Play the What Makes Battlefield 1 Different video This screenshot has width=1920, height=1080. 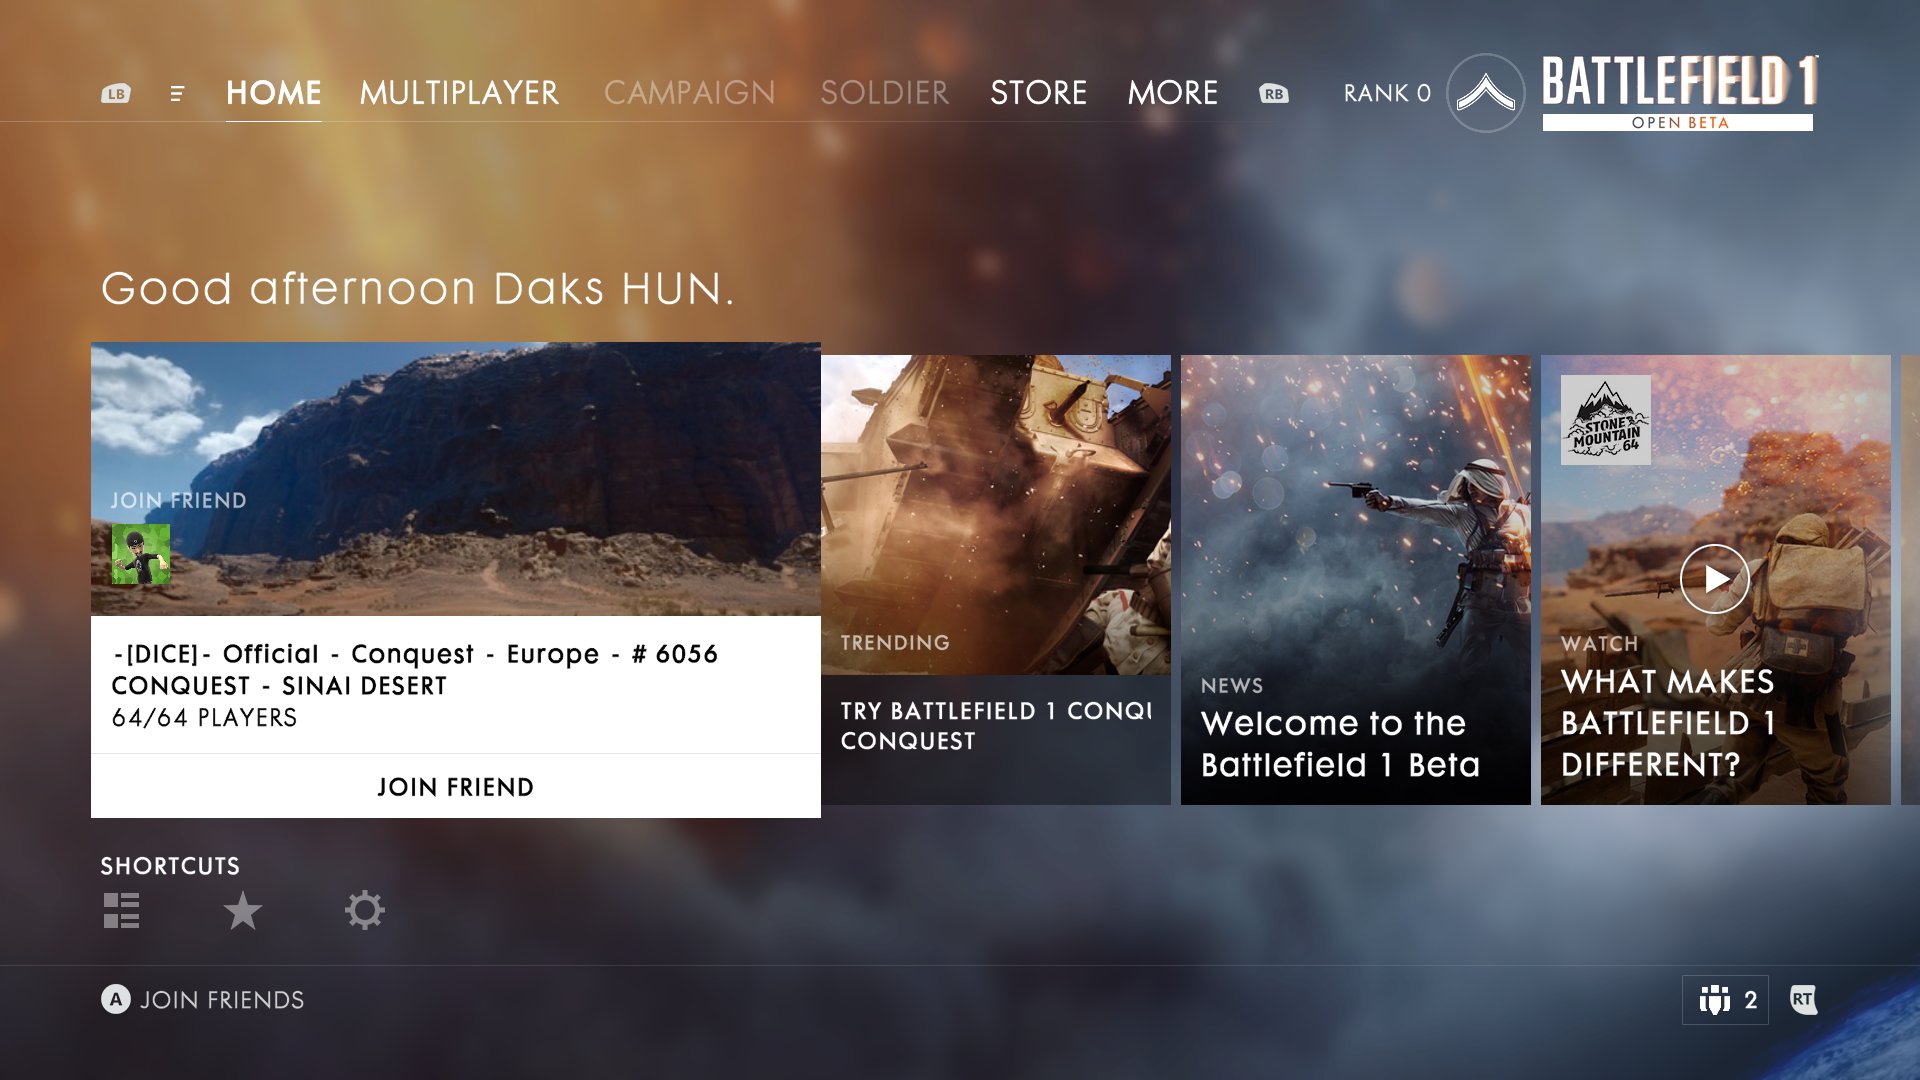1715,579
